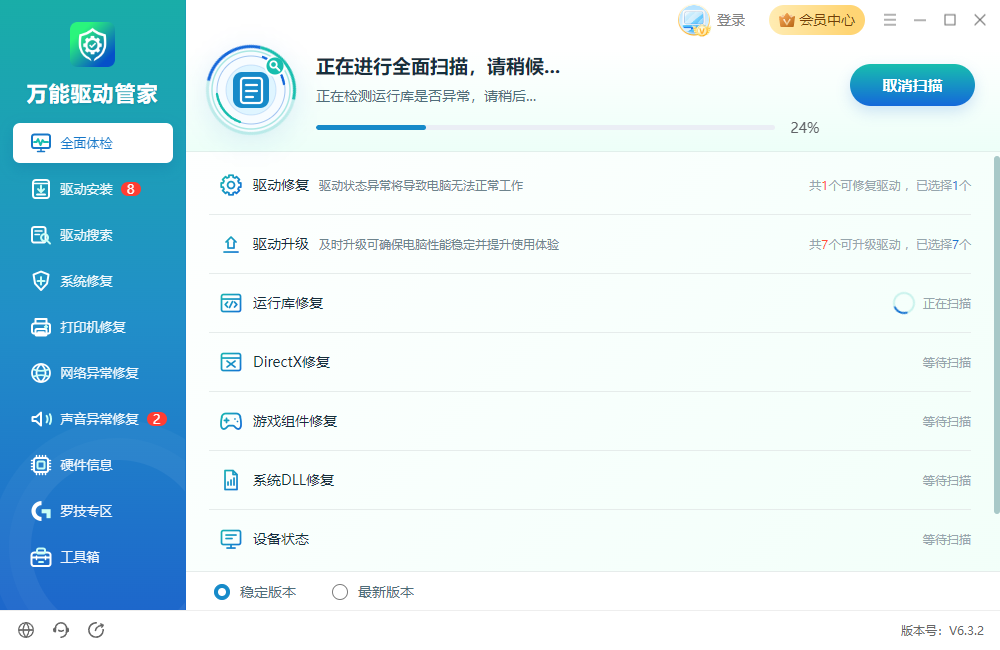
Task: Select the 最新版本 radio button
Action: (340, 592)
